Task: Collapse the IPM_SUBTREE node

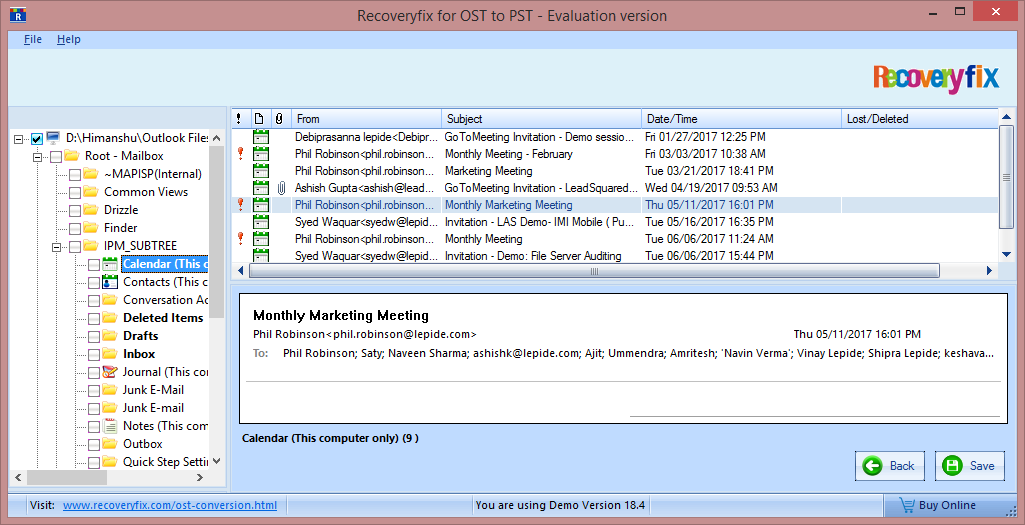Action: pyautogui.click(x=56, y=246)
